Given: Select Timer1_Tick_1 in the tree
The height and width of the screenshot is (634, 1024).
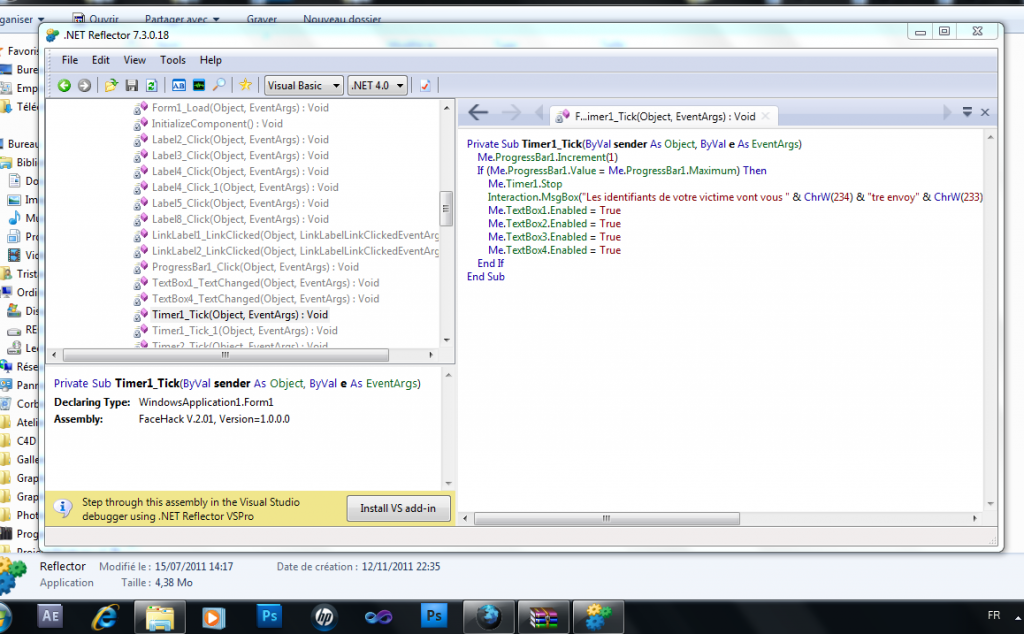Looking at the screenshot, I should click(245, 330).
